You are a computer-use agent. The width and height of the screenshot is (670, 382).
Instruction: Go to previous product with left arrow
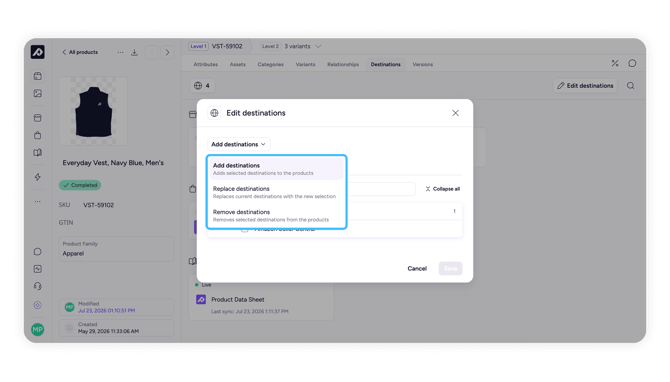point(152,52)
